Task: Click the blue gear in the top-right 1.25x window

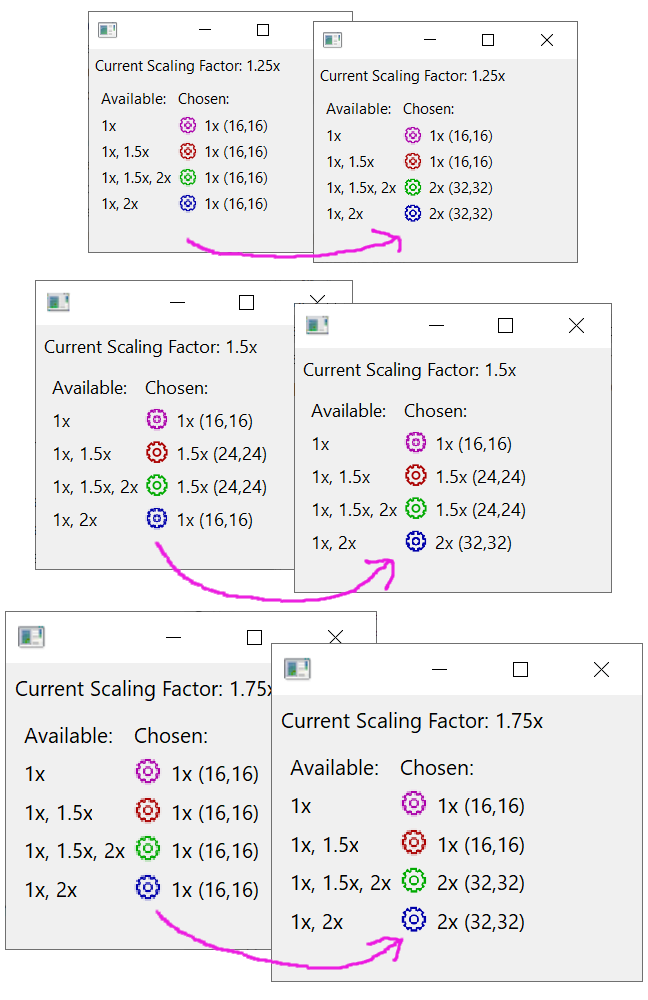Action: [x=414, y=213]
